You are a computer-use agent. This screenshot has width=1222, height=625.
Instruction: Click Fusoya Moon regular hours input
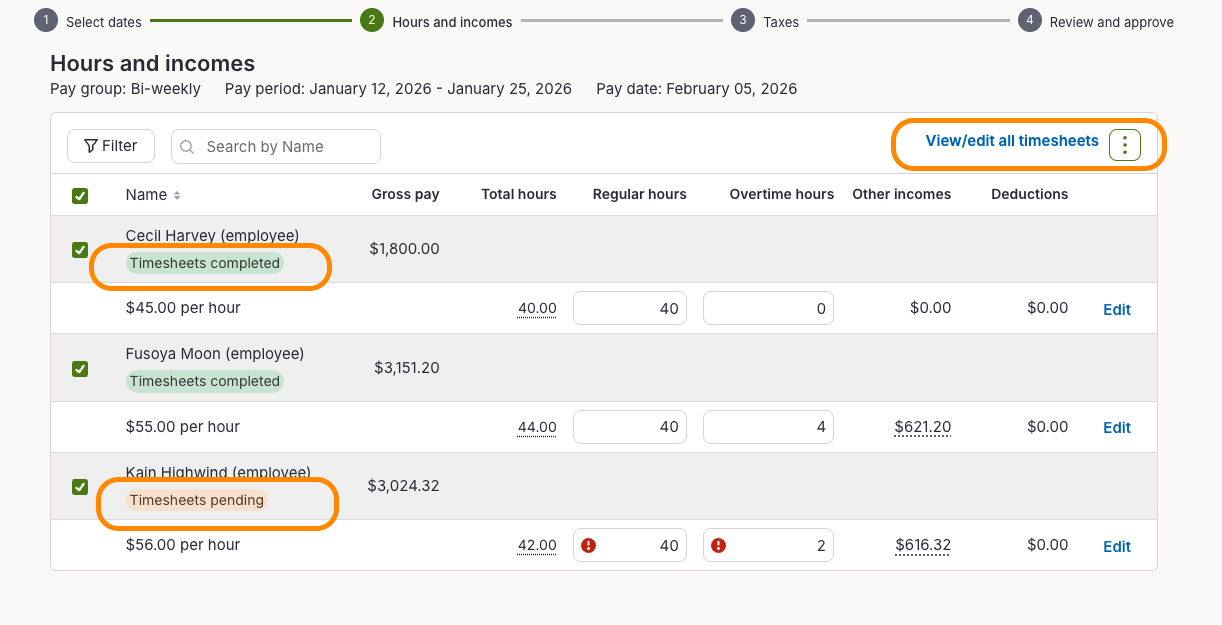pos(630,427)
